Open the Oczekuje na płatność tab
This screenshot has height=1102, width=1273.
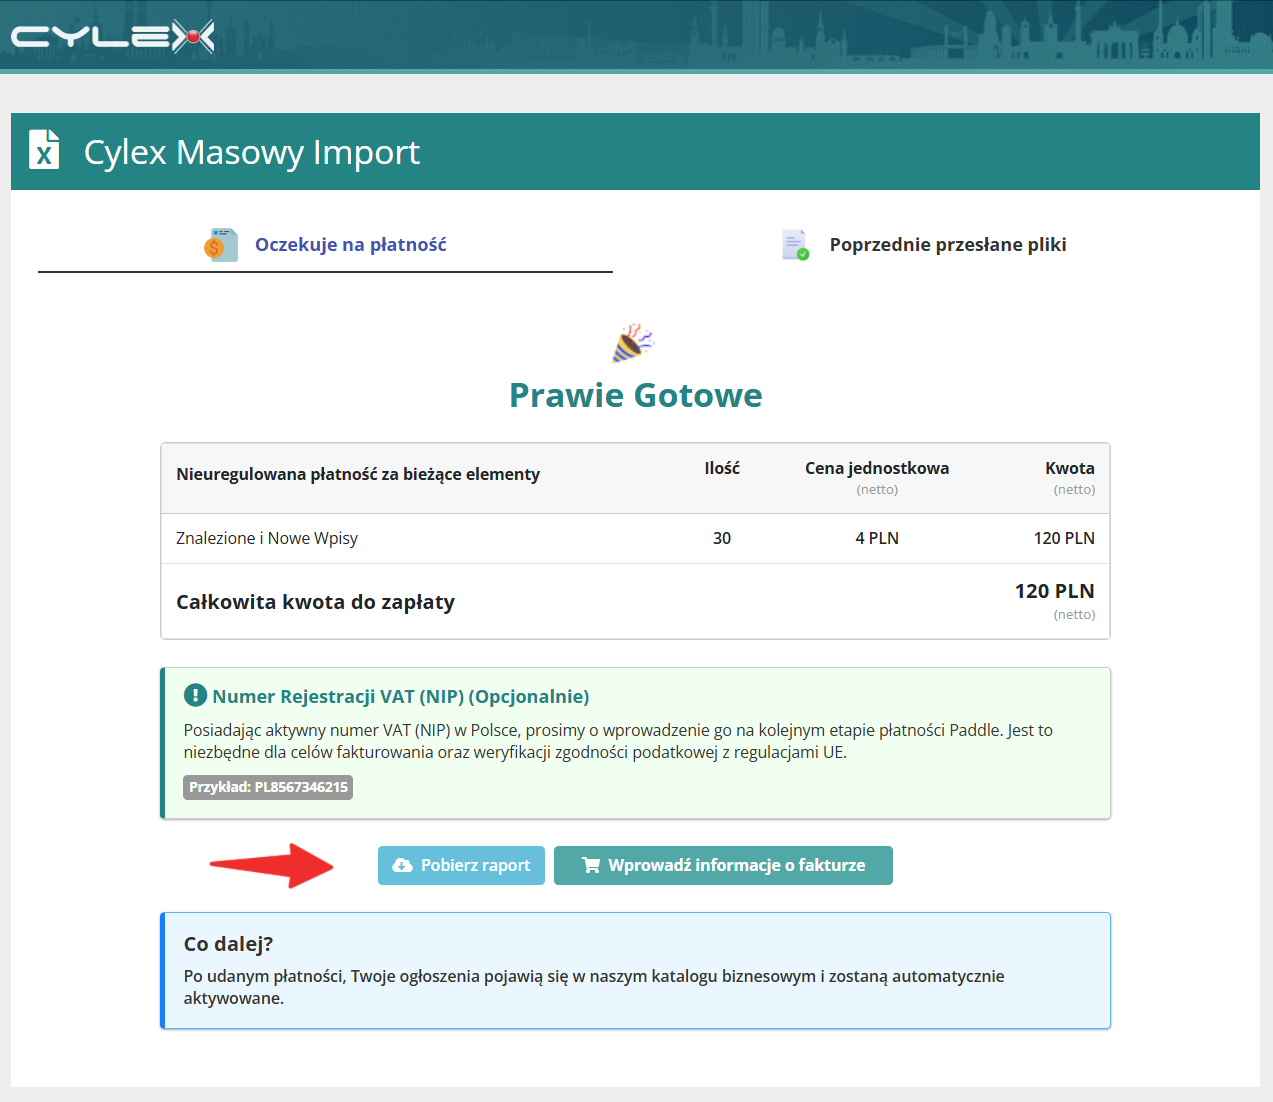pos(325,245)
